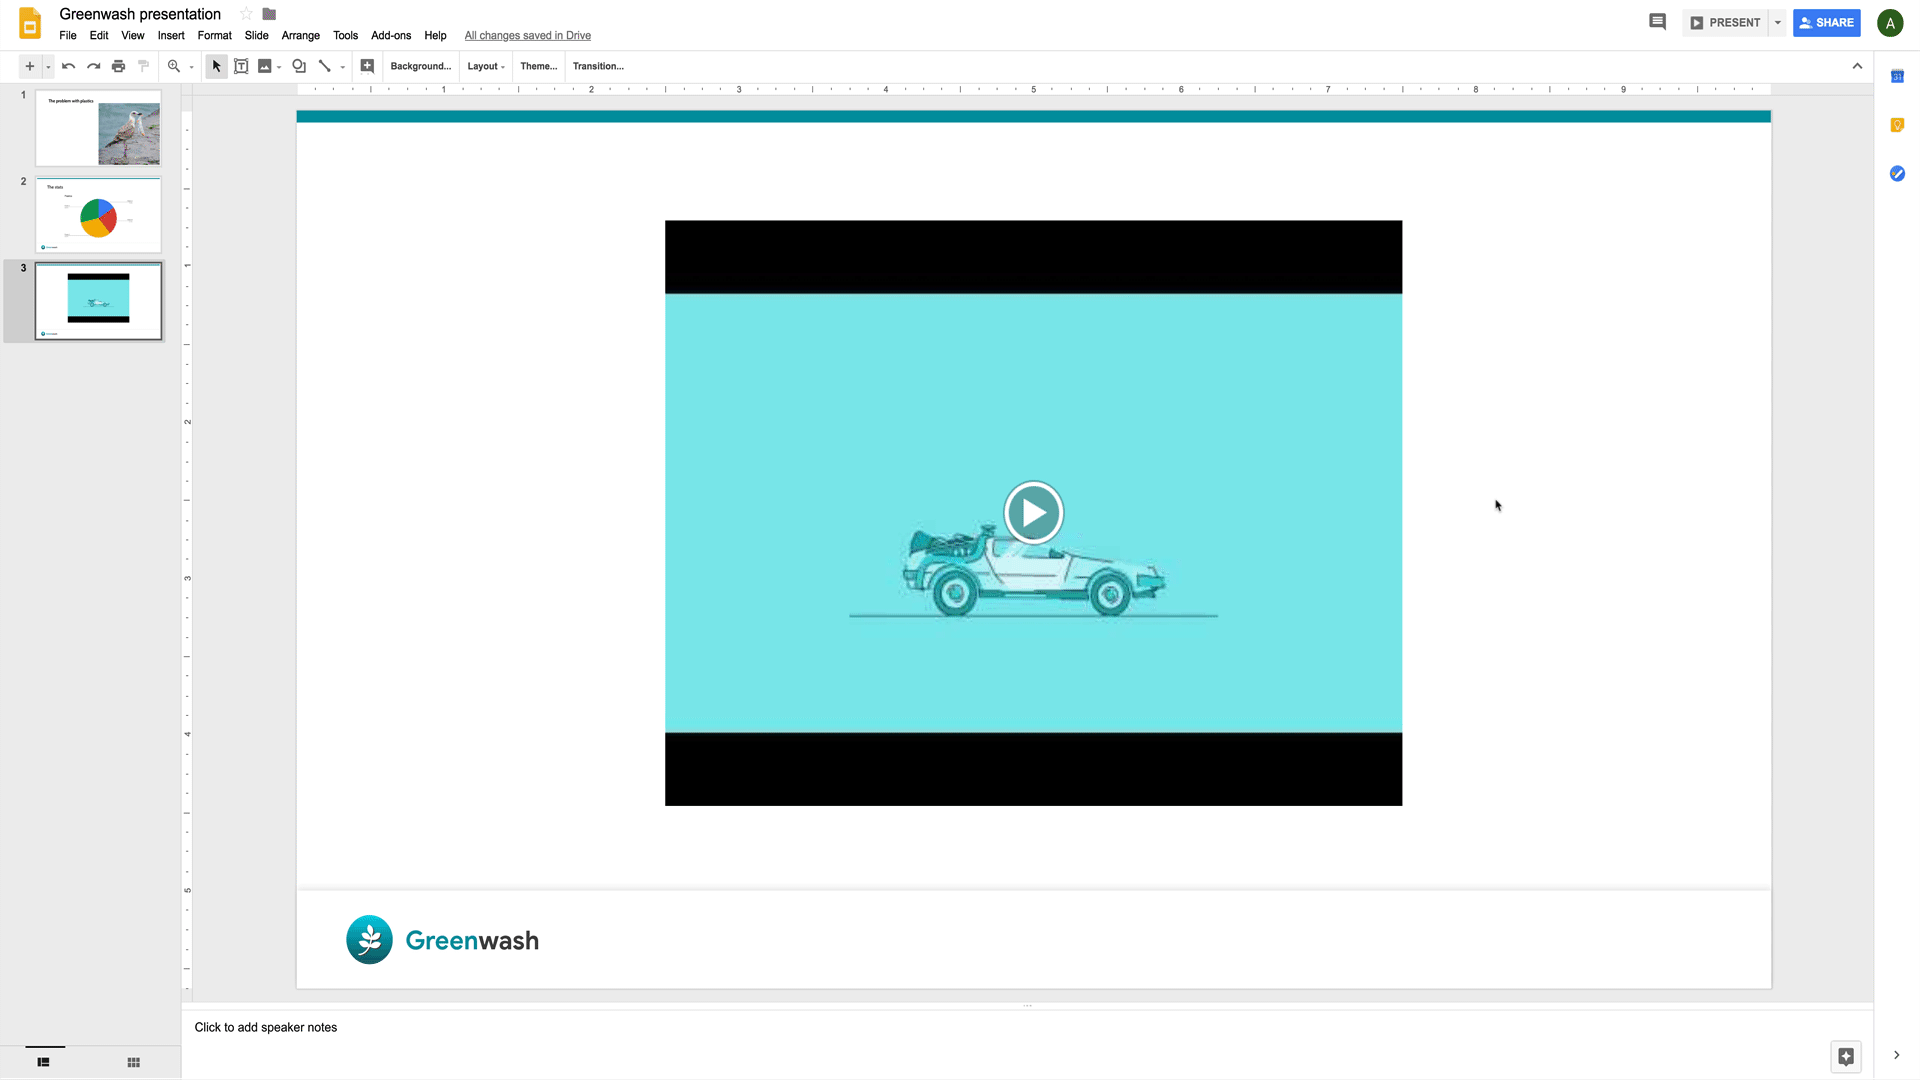Activate the paint format tool

click(x=143, y=66)
